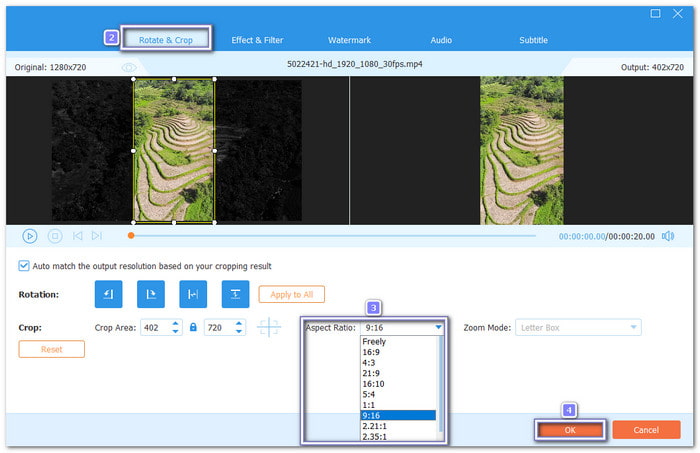Uncheck auto match output resolution
This screenshot has width=700, height=453.
(24, 266)
